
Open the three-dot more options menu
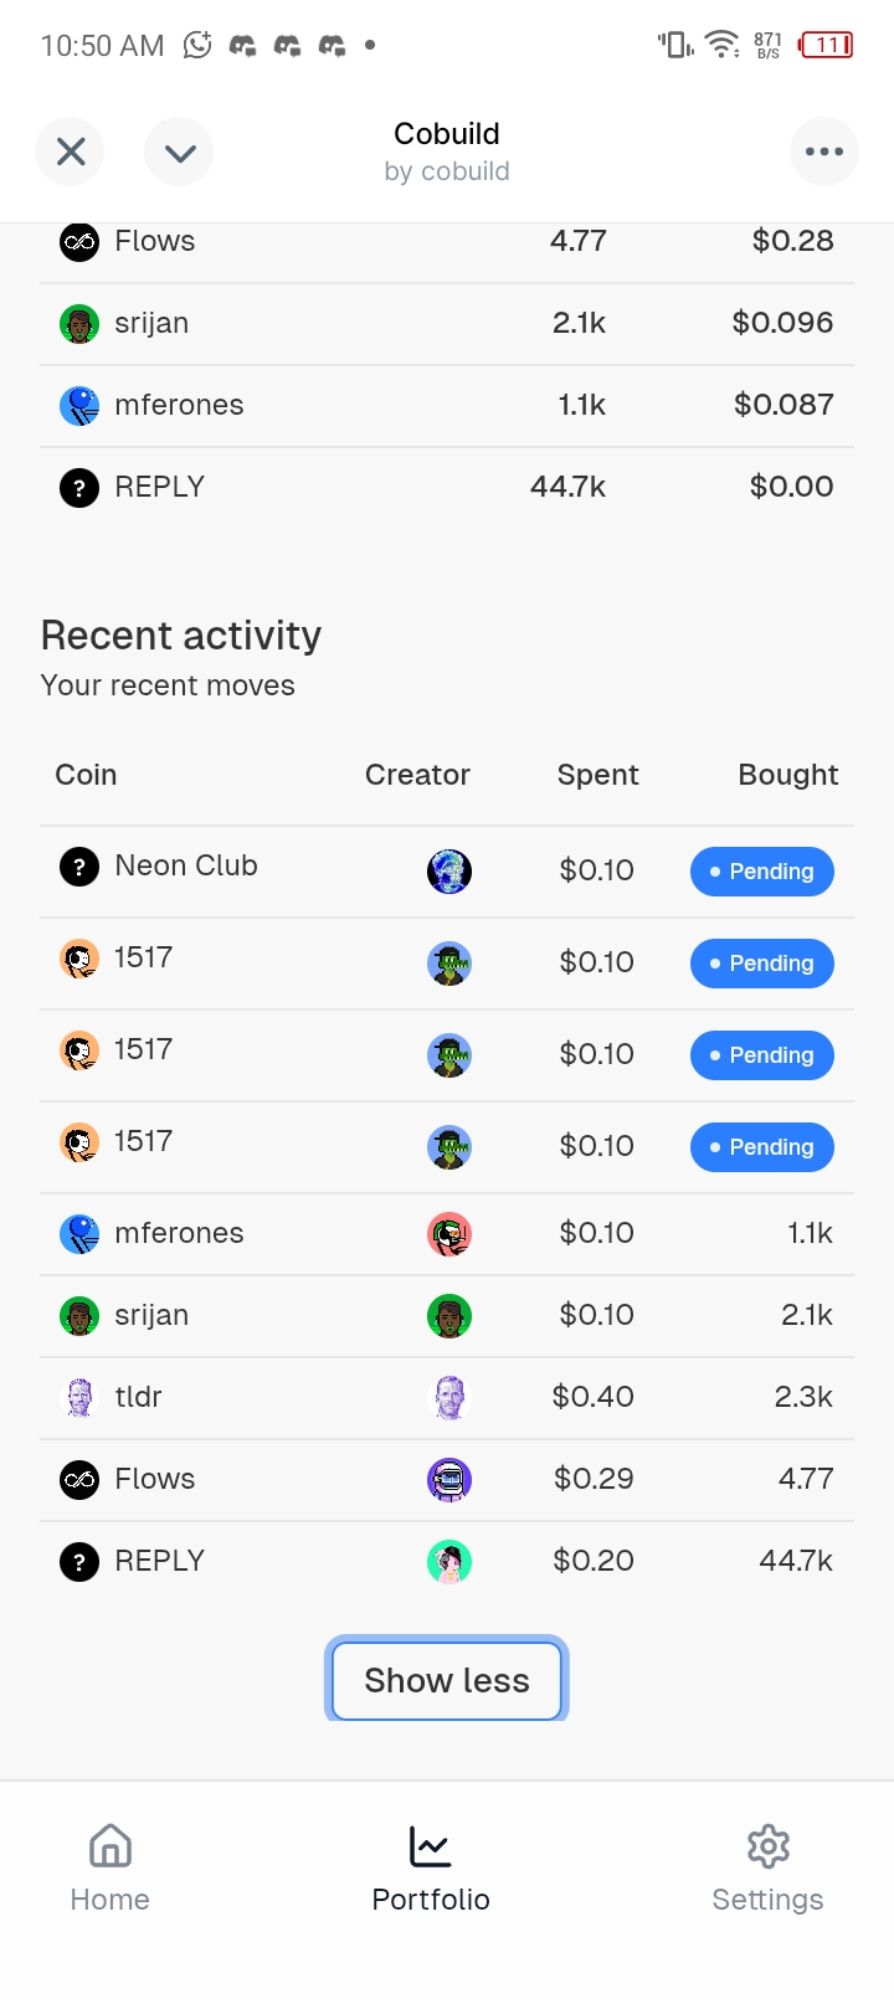[x=823, y=152]
